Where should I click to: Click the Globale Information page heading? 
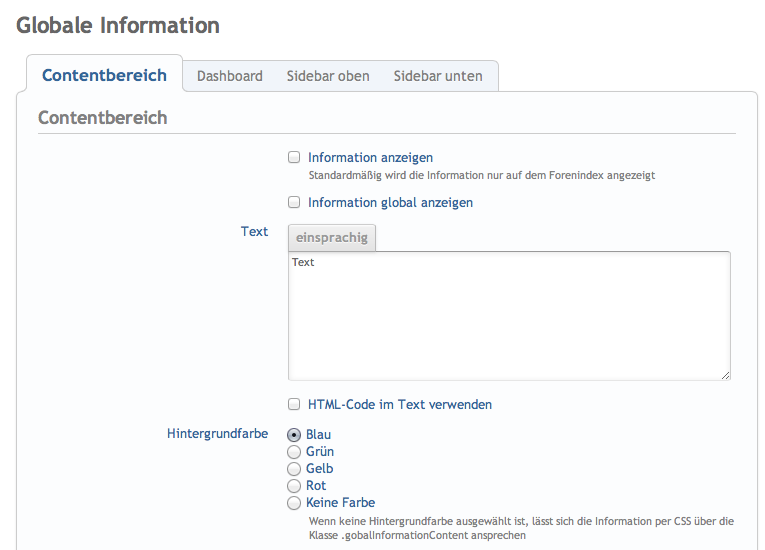coord(118,26)
